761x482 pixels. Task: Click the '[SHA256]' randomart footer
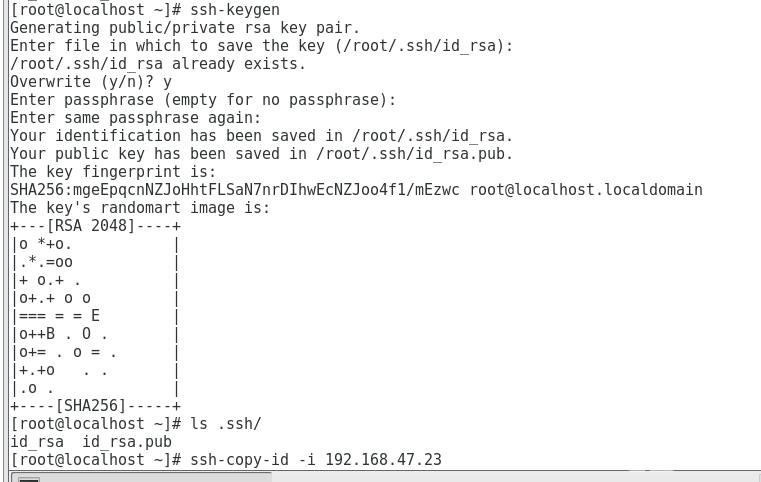point(91,406)
